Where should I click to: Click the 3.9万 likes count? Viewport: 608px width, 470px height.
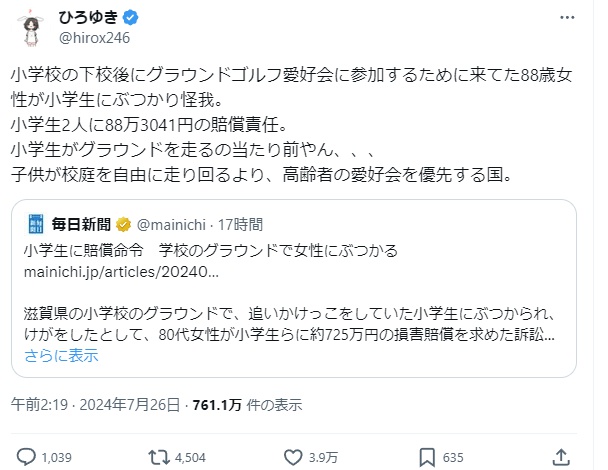pyautogui.click(x=324, y=457)
